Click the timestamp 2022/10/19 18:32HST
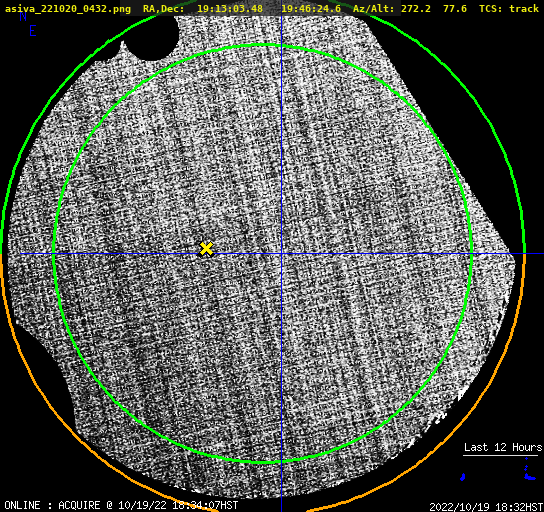This screenshot has height=512, width=544. point(486,507)
